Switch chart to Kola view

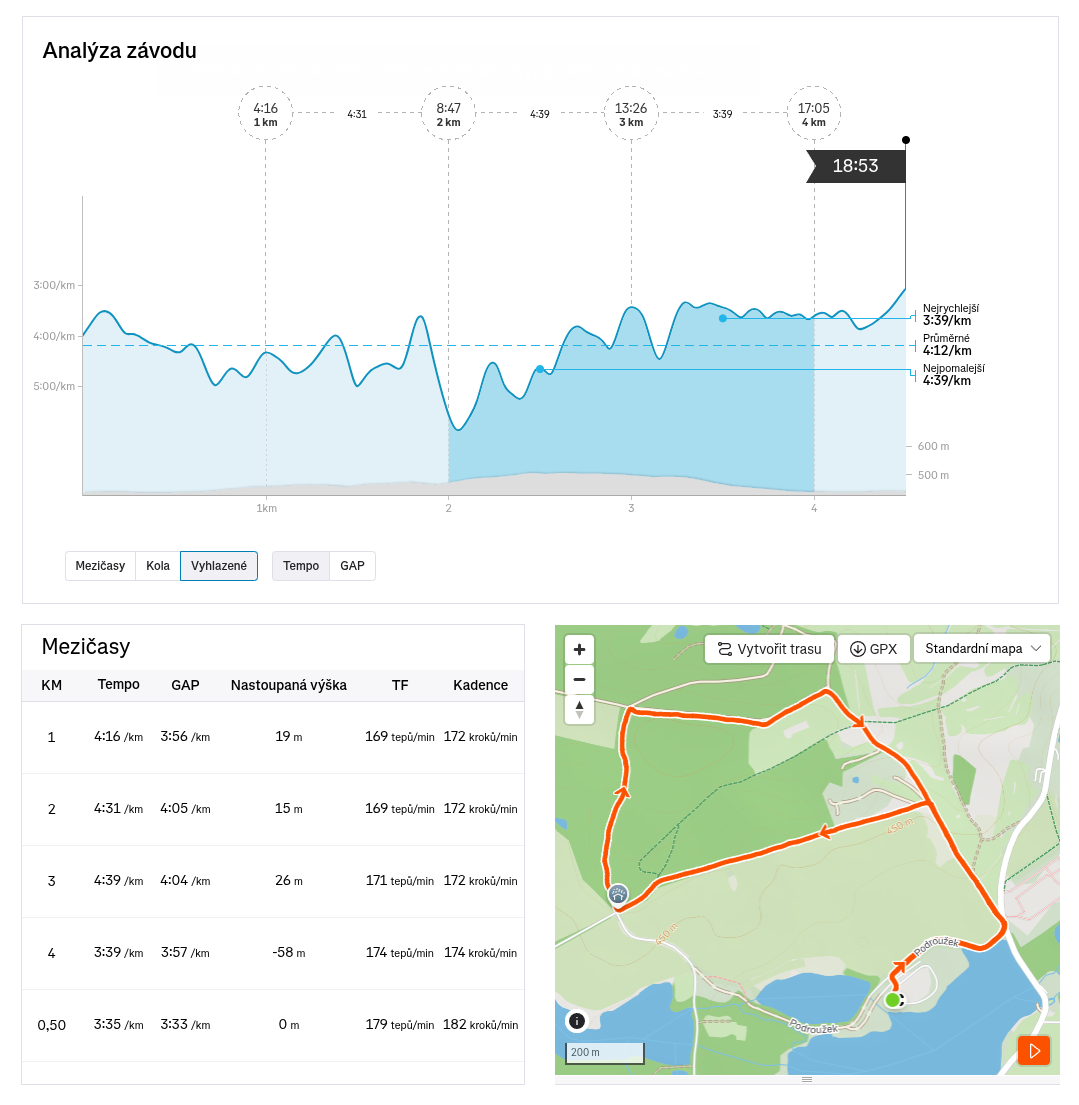158,566
